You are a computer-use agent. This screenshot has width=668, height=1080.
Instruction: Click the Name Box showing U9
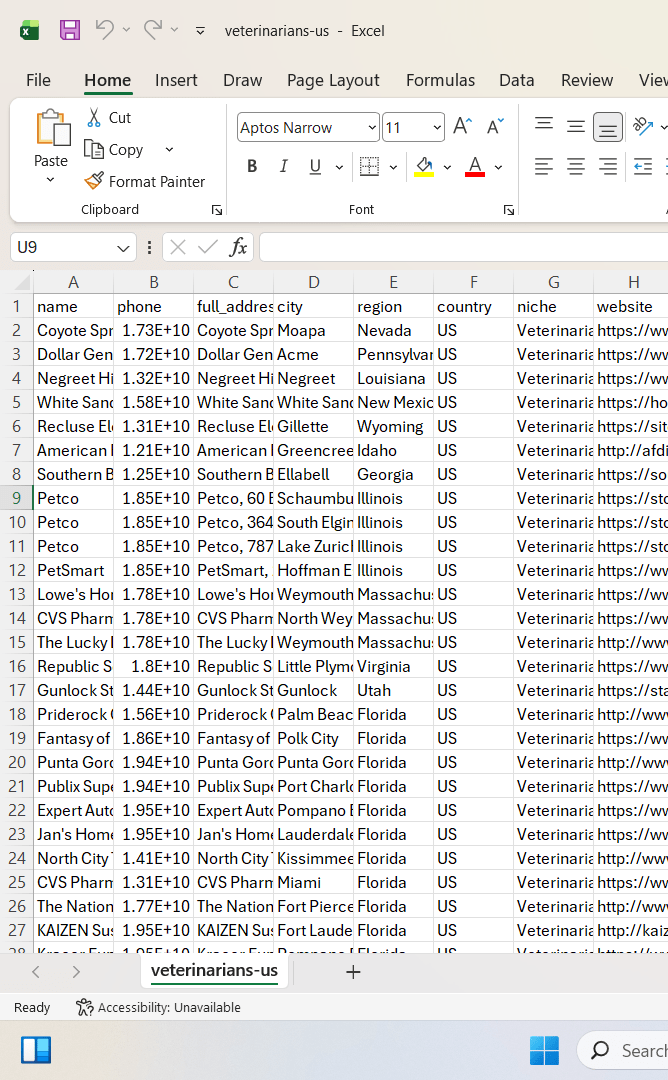click(x=63, y=247)
